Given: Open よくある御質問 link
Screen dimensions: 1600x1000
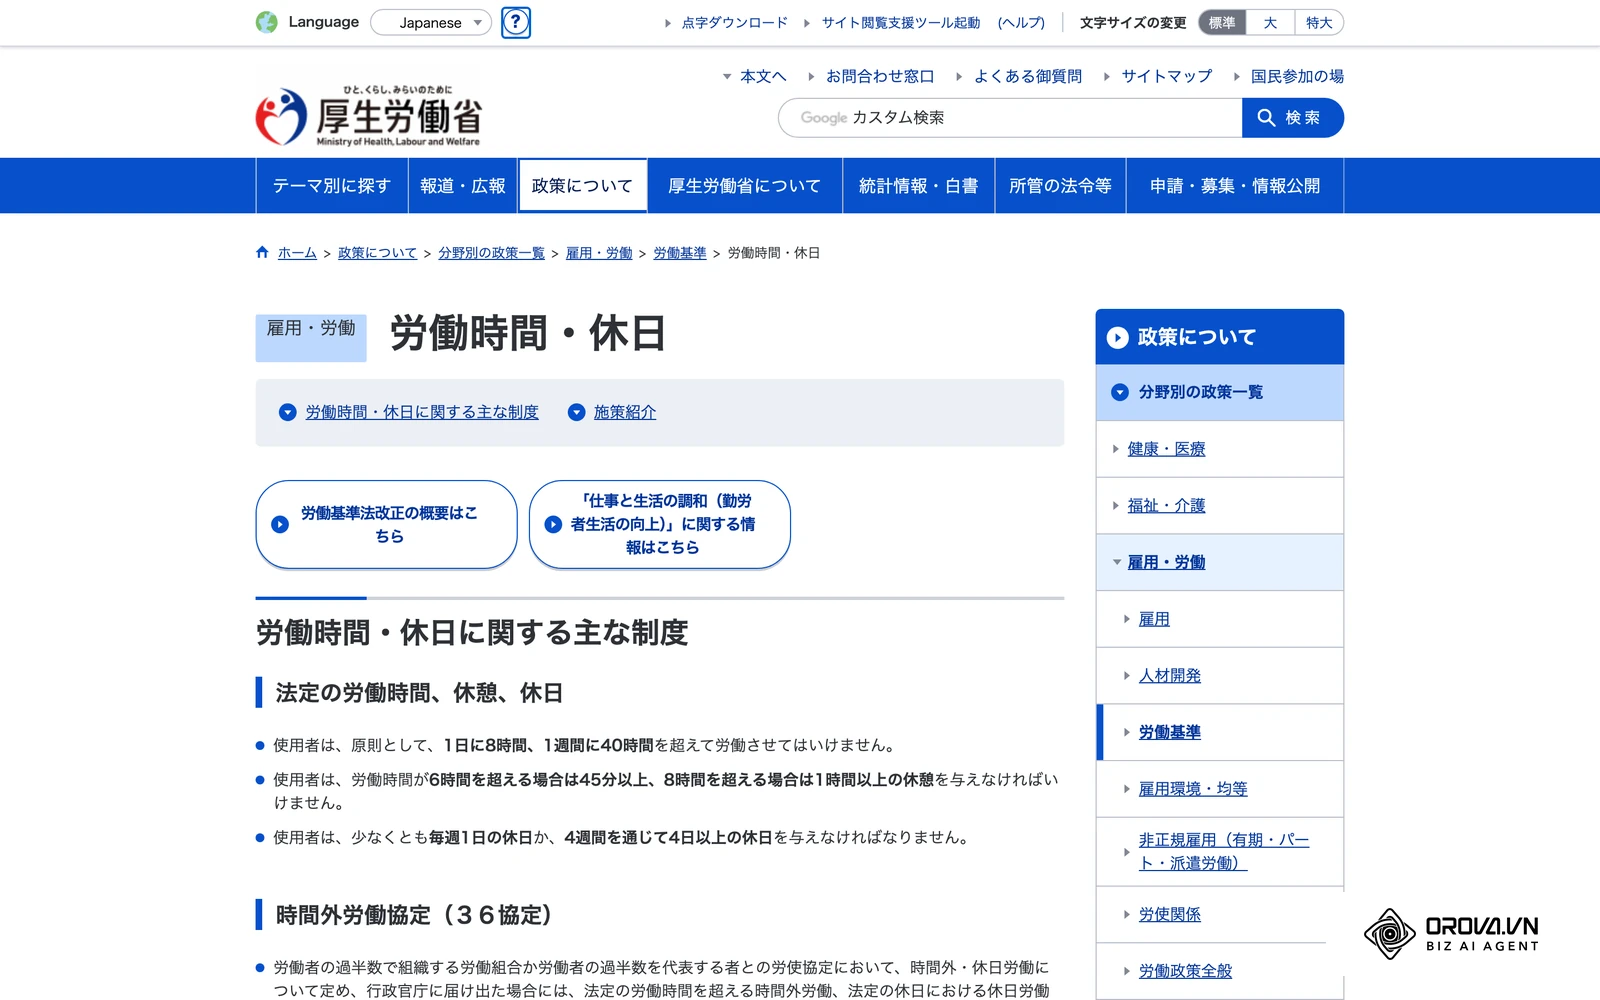Looking at the screenshot, I should [x=1028, y=76].
